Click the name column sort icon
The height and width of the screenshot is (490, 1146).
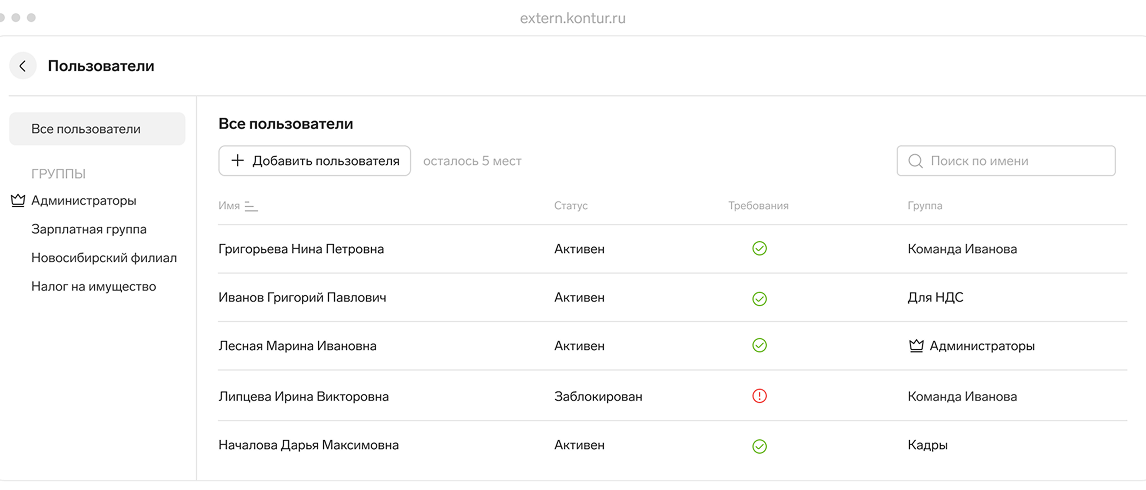coord(251,206)
